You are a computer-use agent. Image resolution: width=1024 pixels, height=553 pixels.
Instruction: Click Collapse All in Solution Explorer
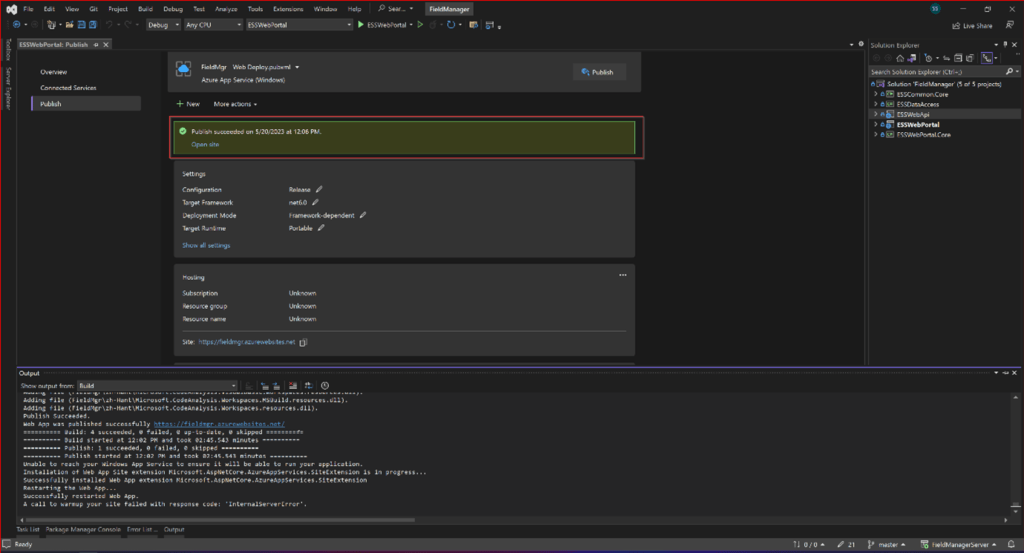pyautogui.click(x=958, y=58)
